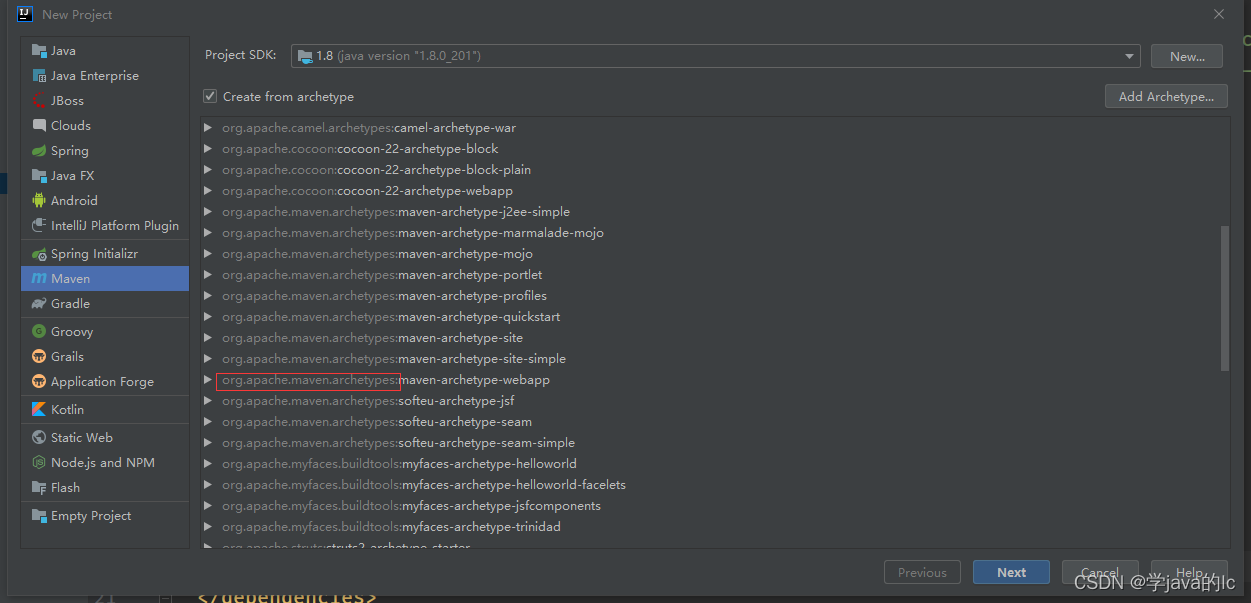Select Java project type

pos(105,51)
